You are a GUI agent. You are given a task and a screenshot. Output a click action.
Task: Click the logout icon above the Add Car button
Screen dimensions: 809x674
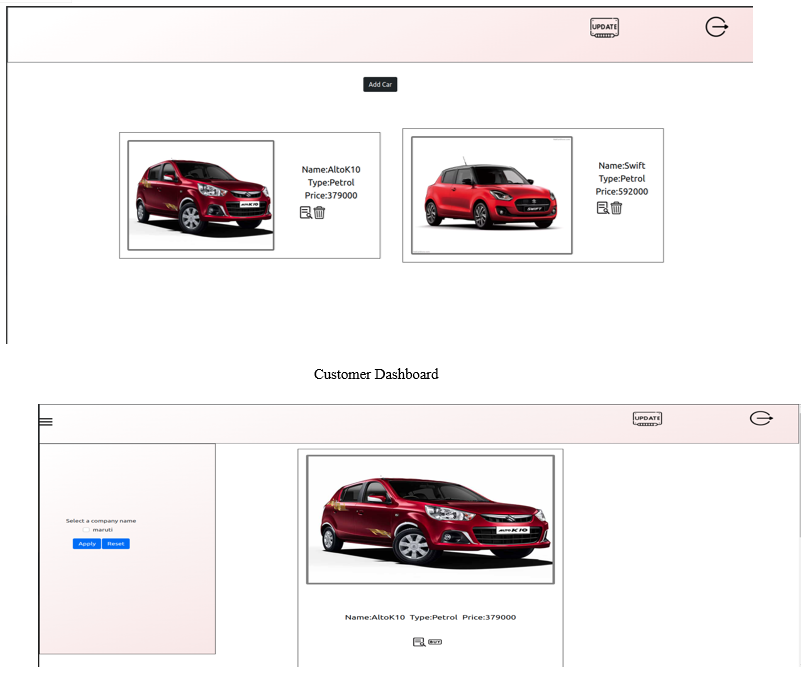point(717,27)
